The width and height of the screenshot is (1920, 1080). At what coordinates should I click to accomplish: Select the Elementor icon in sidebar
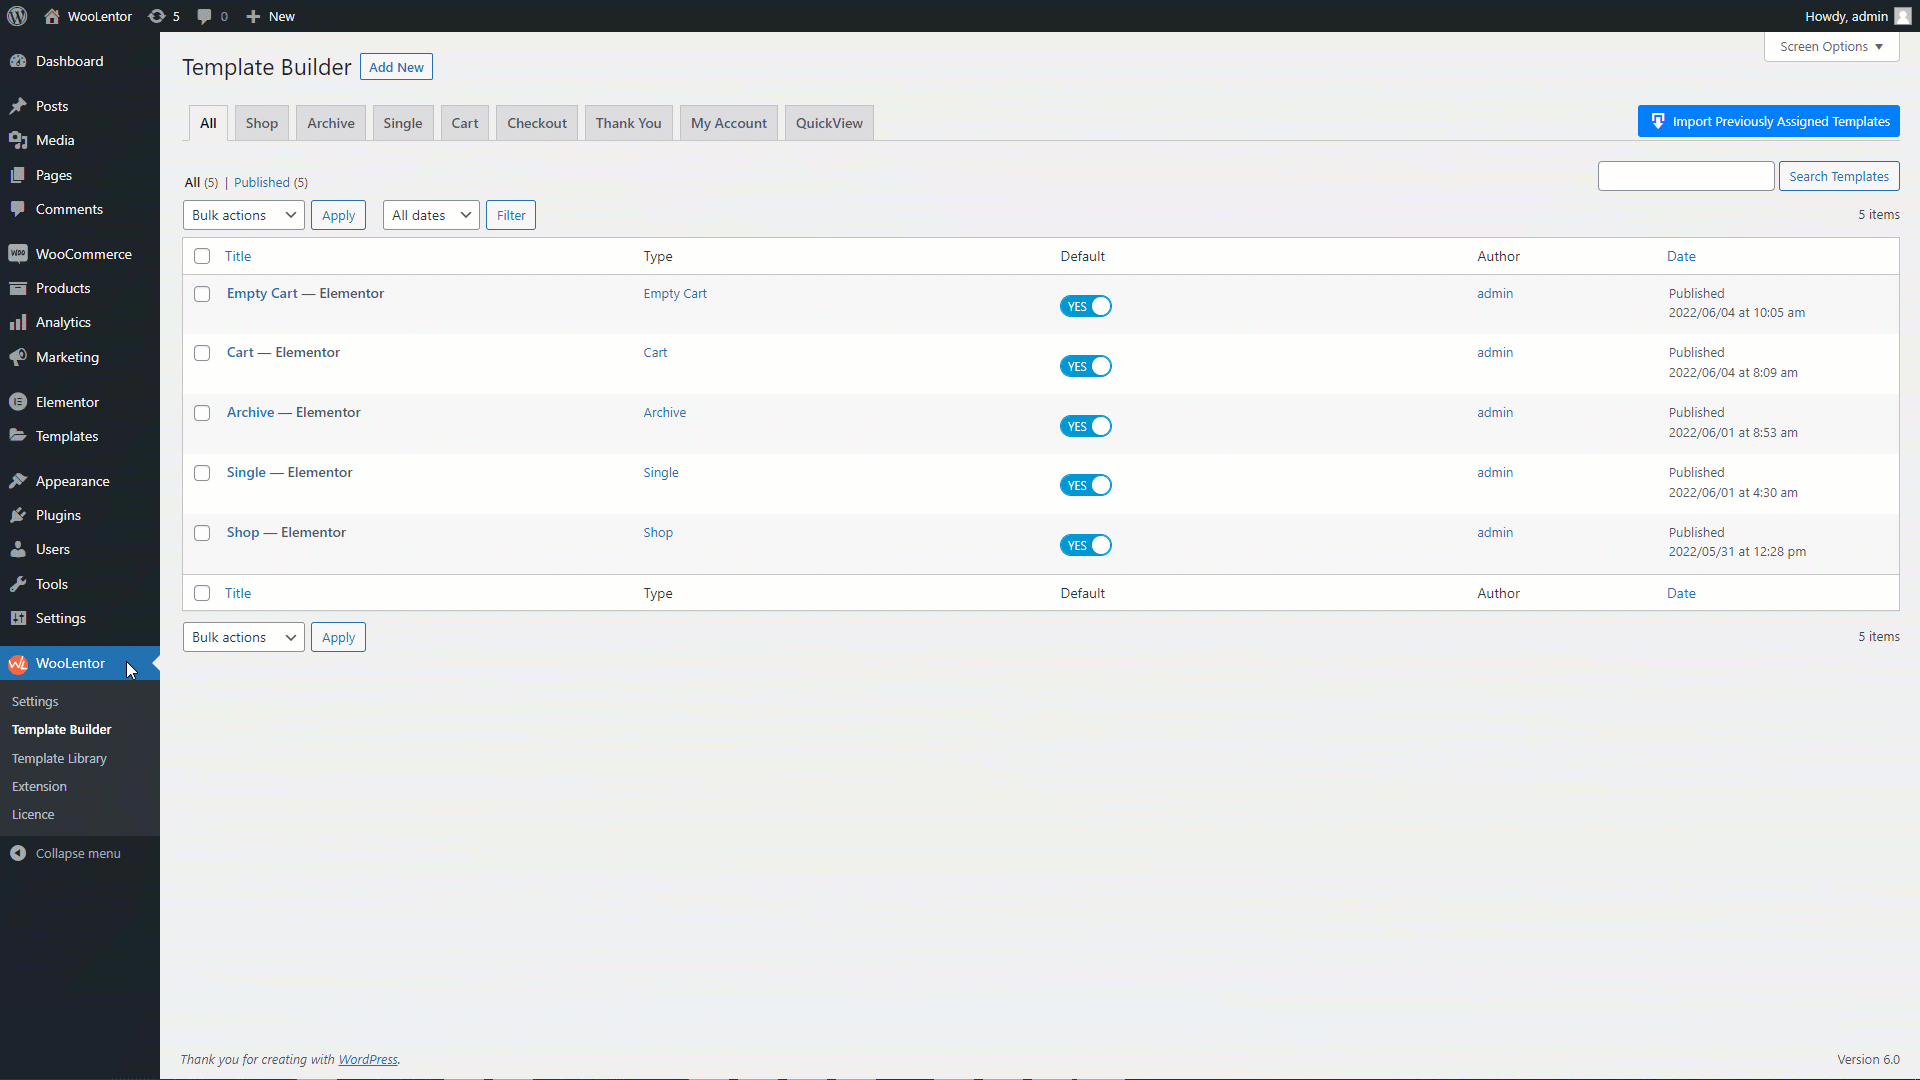click(x=19, y=401)
